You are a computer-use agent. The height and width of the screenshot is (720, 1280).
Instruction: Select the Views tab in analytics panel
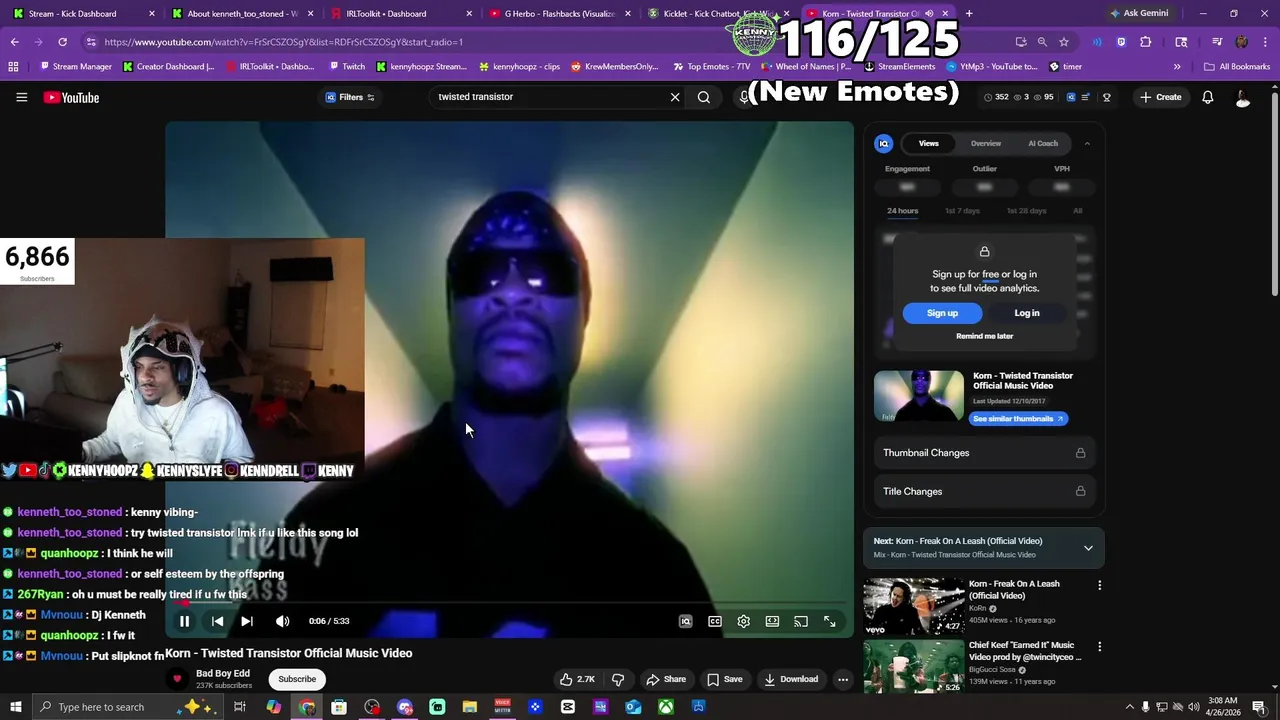point(929,143)
